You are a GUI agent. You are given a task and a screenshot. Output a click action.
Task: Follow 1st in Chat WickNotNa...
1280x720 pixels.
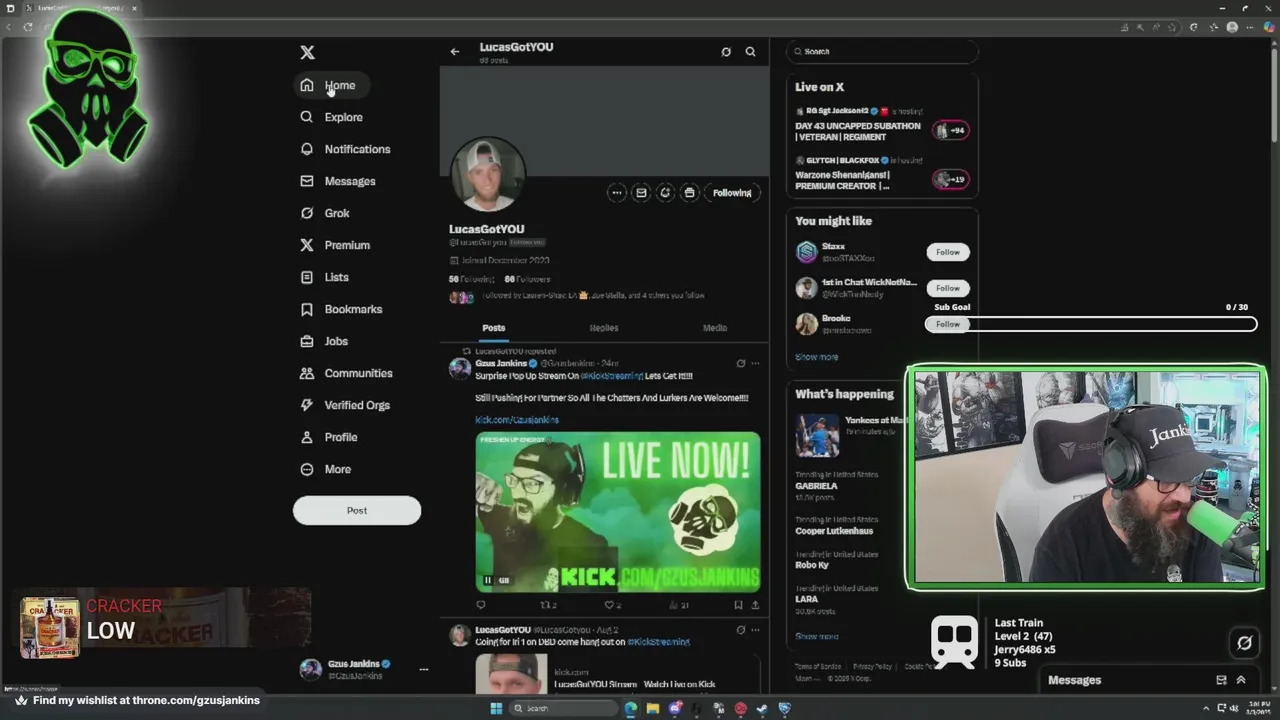click(948, 288)
